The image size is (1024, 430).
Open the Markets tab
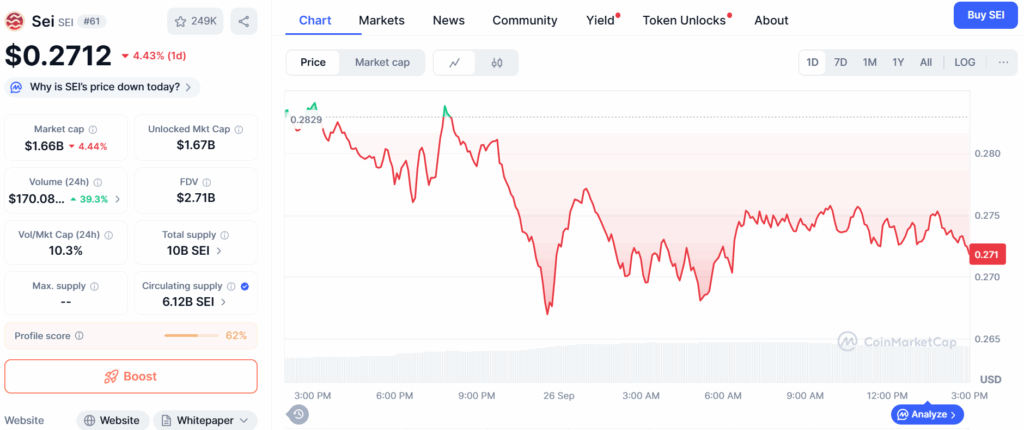tap(382, 20)
